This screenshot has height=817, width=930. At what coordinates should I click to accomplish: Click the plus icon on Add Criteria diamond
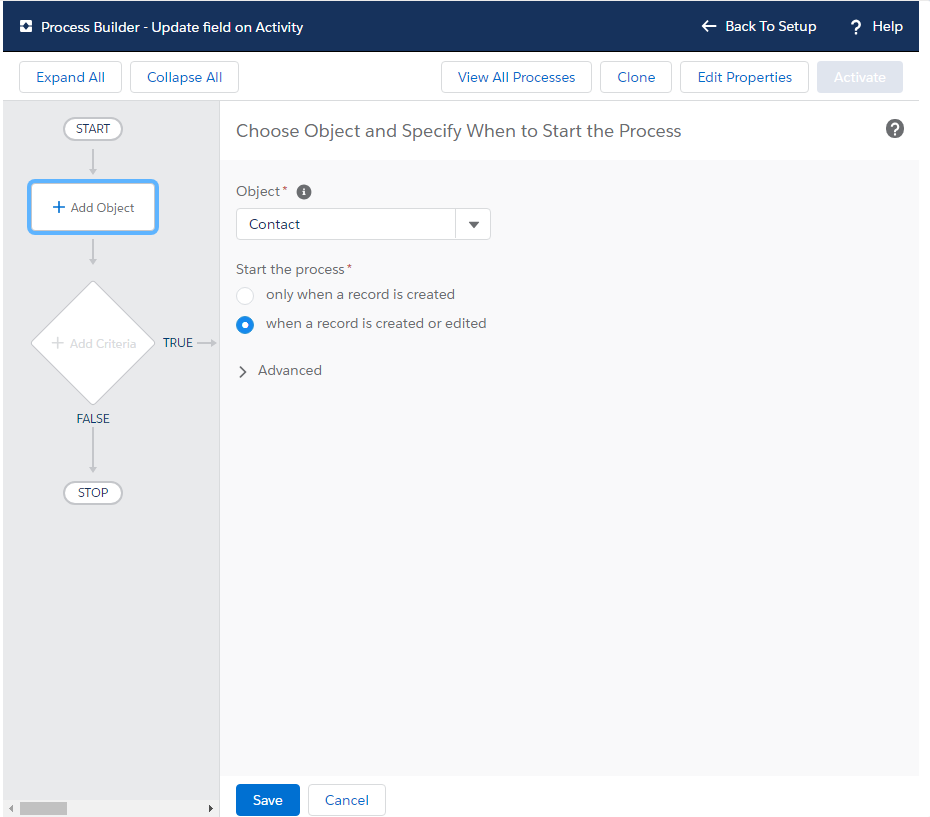pos(58,343)
